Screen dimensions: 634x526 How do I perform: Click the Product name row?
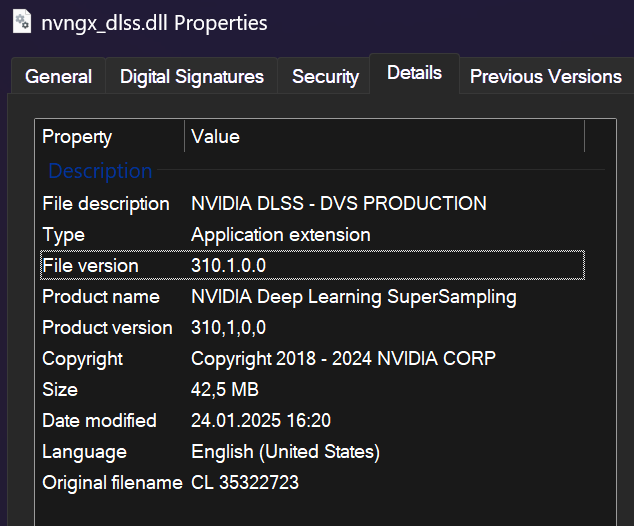tap(101, 297)
